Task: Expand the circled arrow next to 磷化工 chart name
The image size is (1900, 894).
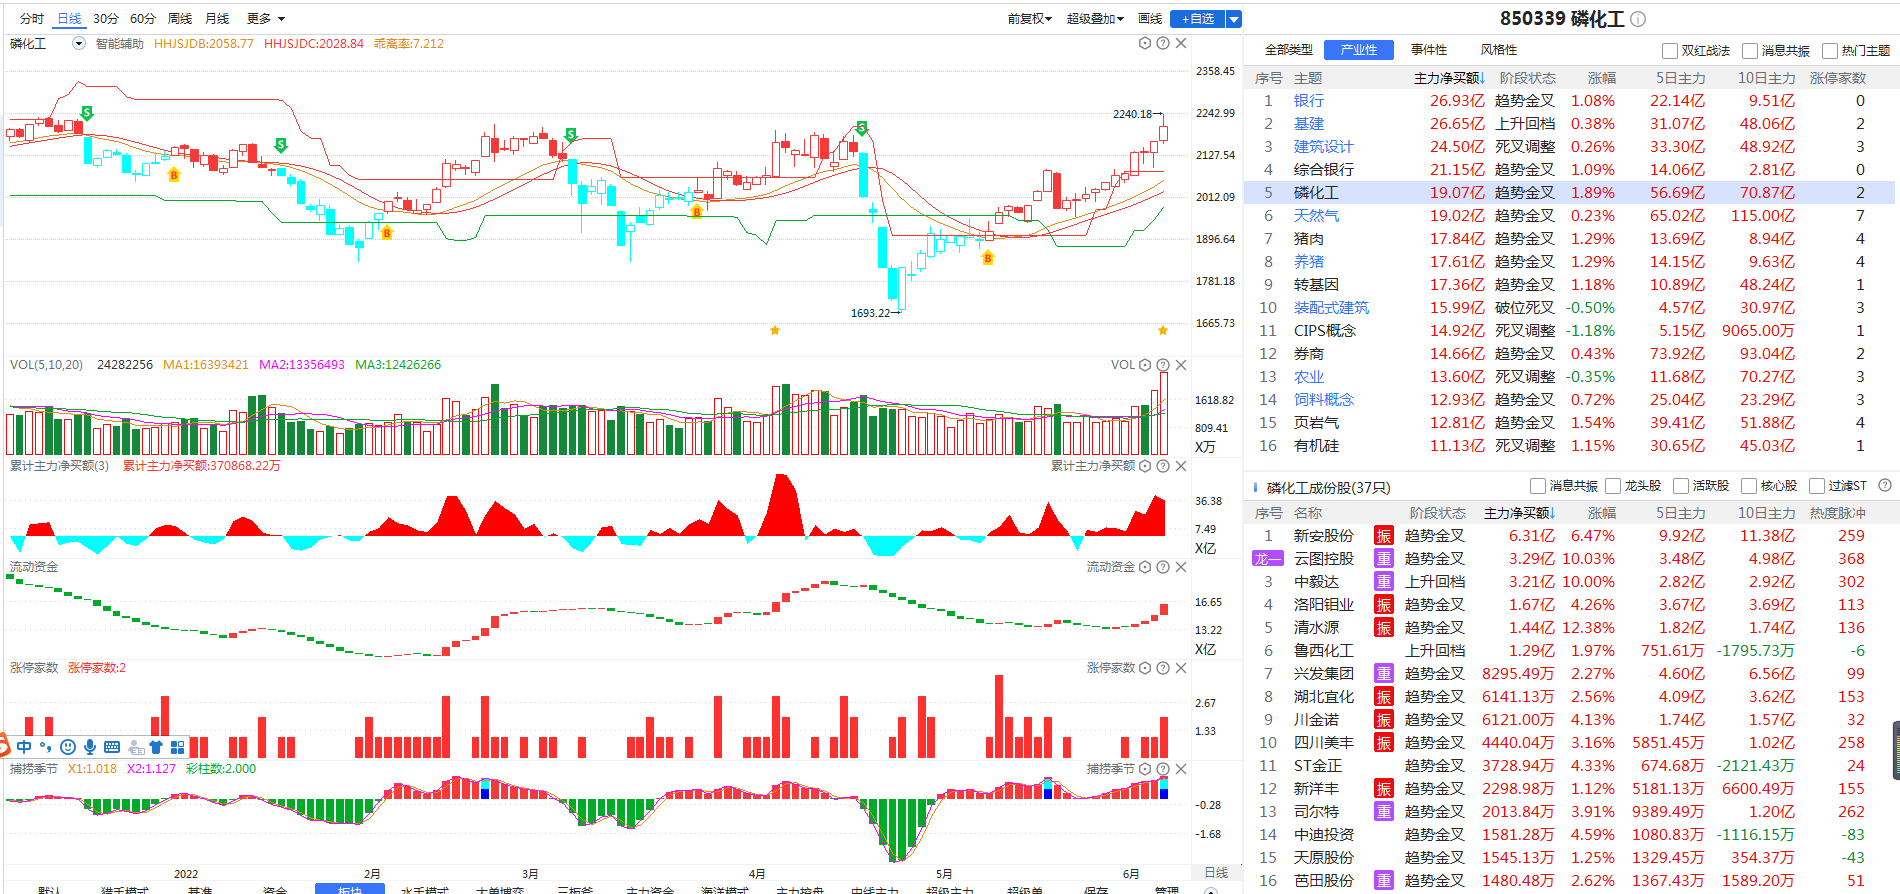Action: tap(79, 44)
